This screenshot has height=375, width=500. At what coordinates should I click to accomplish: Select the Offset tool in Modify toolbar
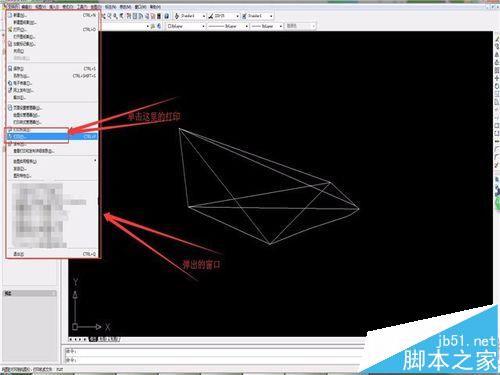pos(497,62)
